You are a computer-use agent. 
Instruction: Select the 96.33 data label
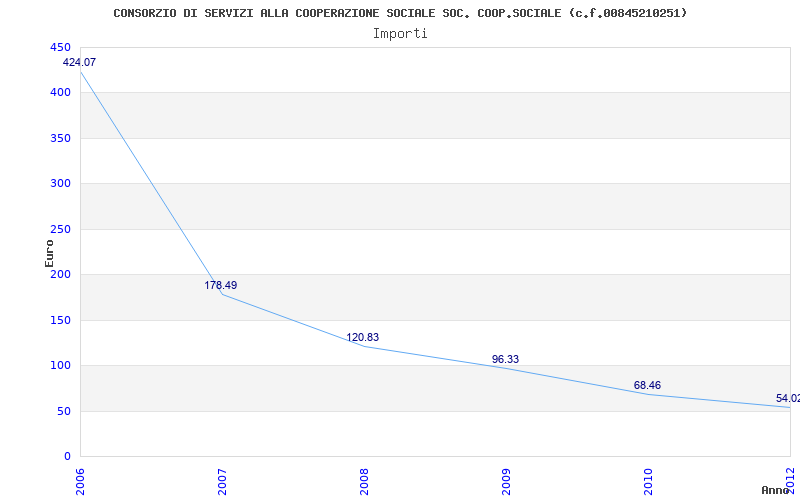[505, 359]
